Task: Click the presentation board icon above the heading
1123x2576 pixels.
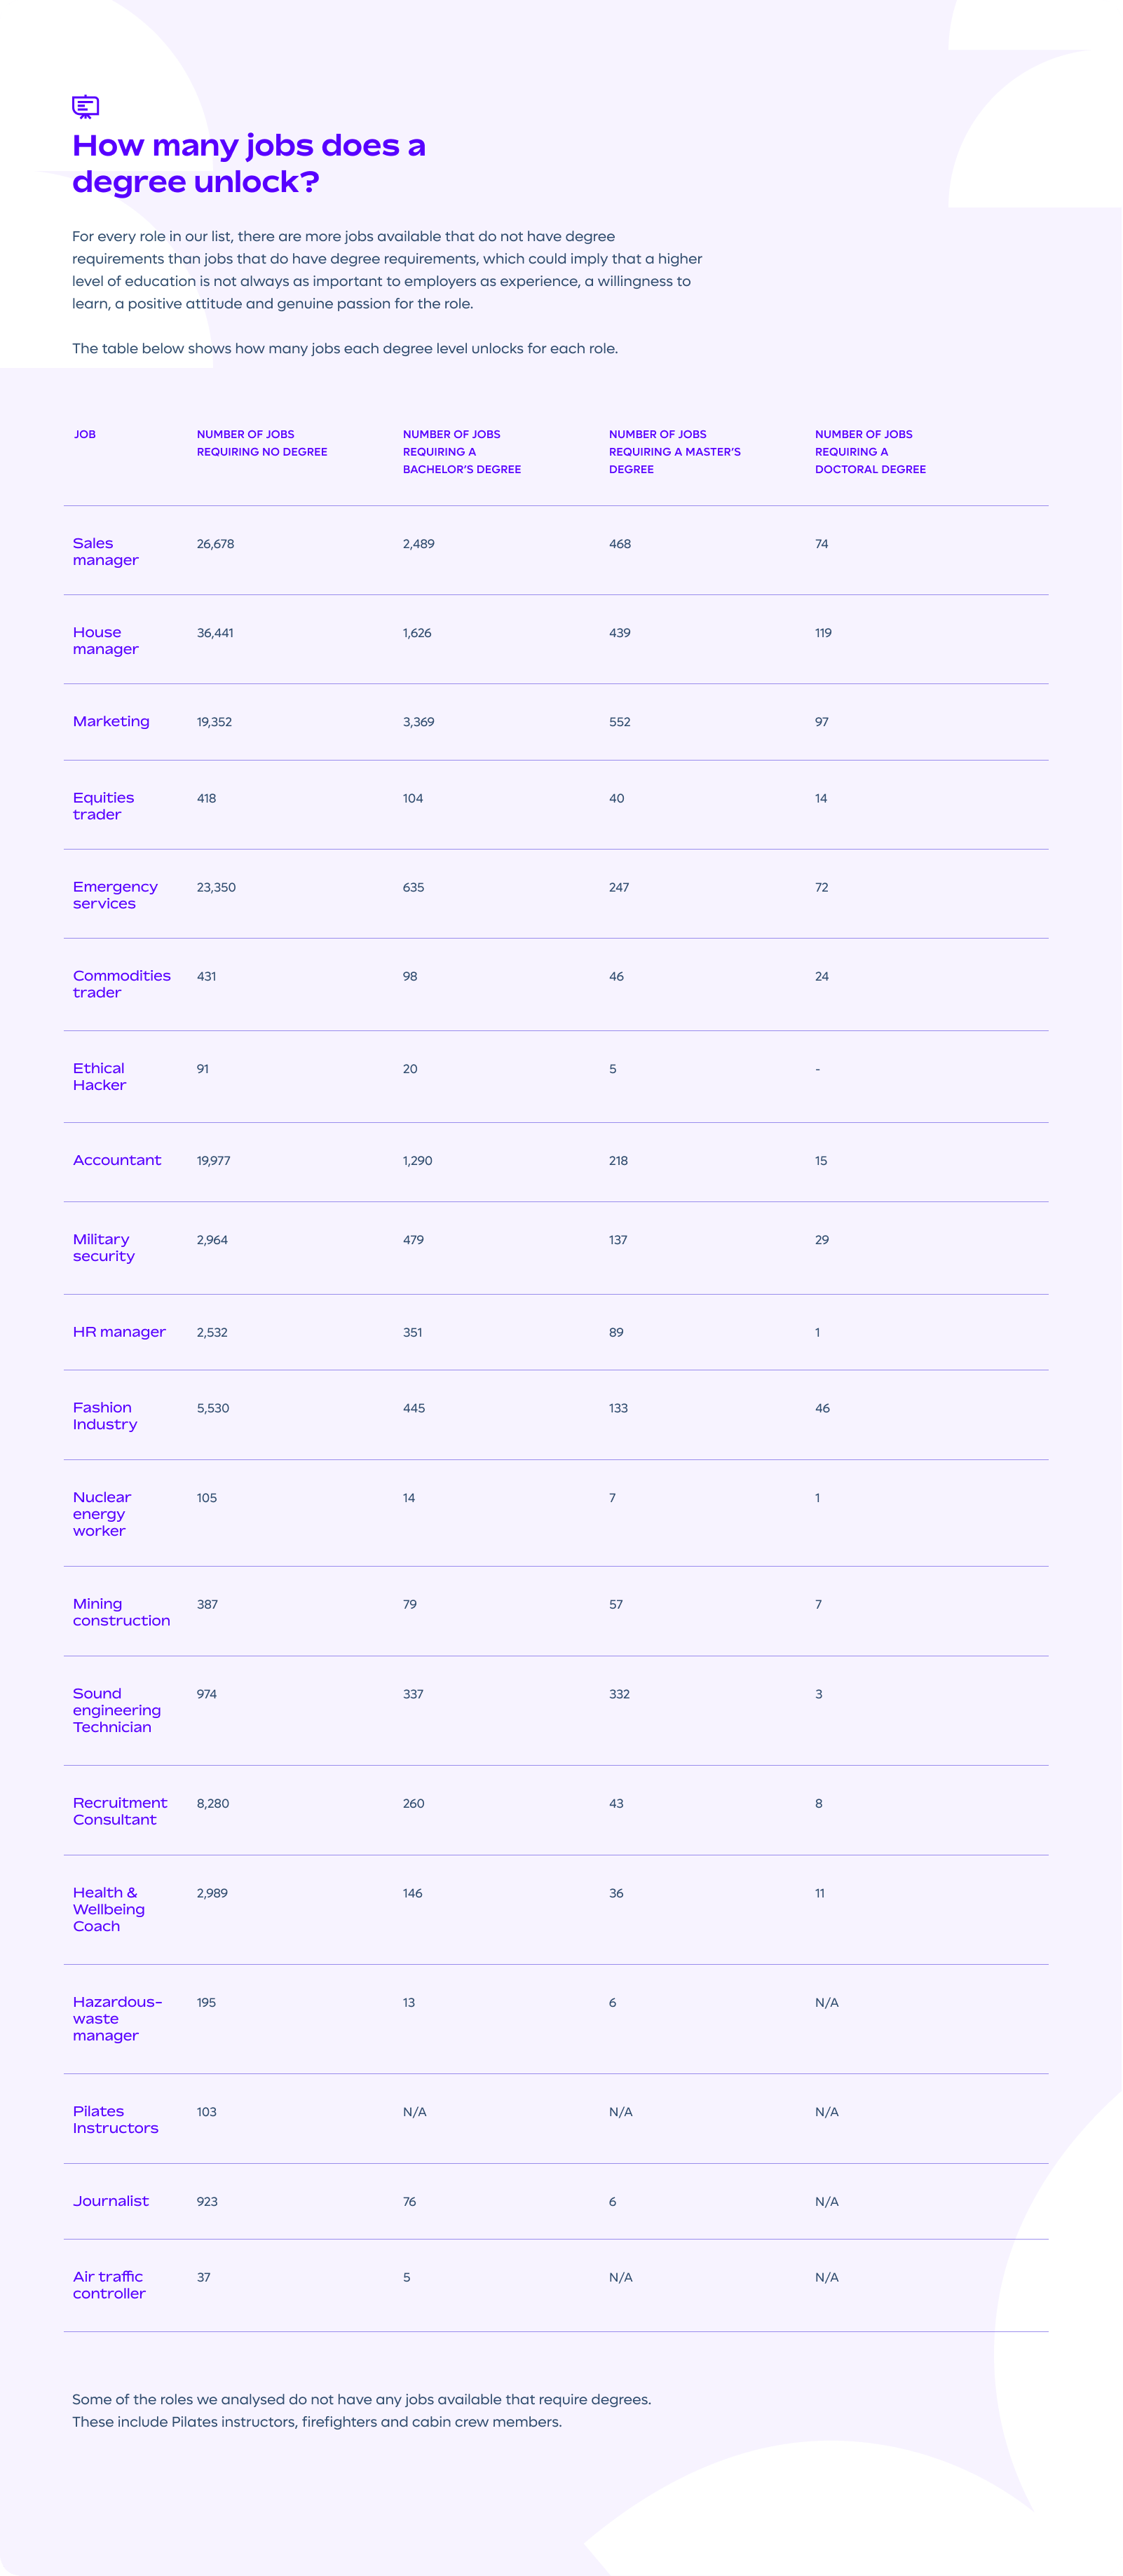Action: point(85,106)
